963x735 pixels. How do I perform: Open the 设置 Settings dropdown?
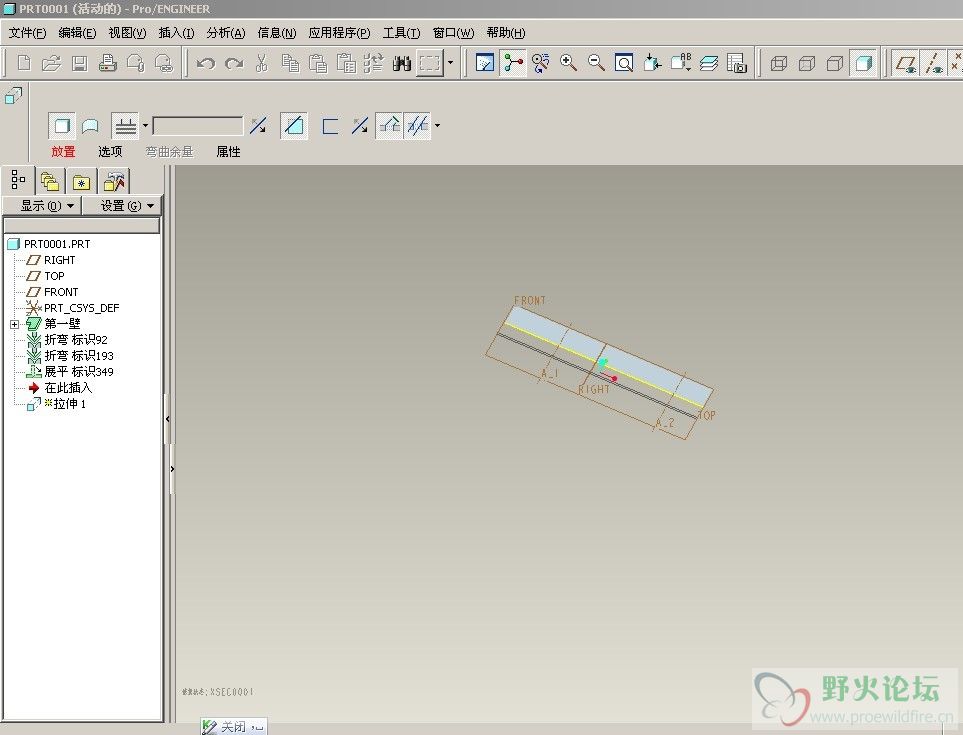coord(122,206)
